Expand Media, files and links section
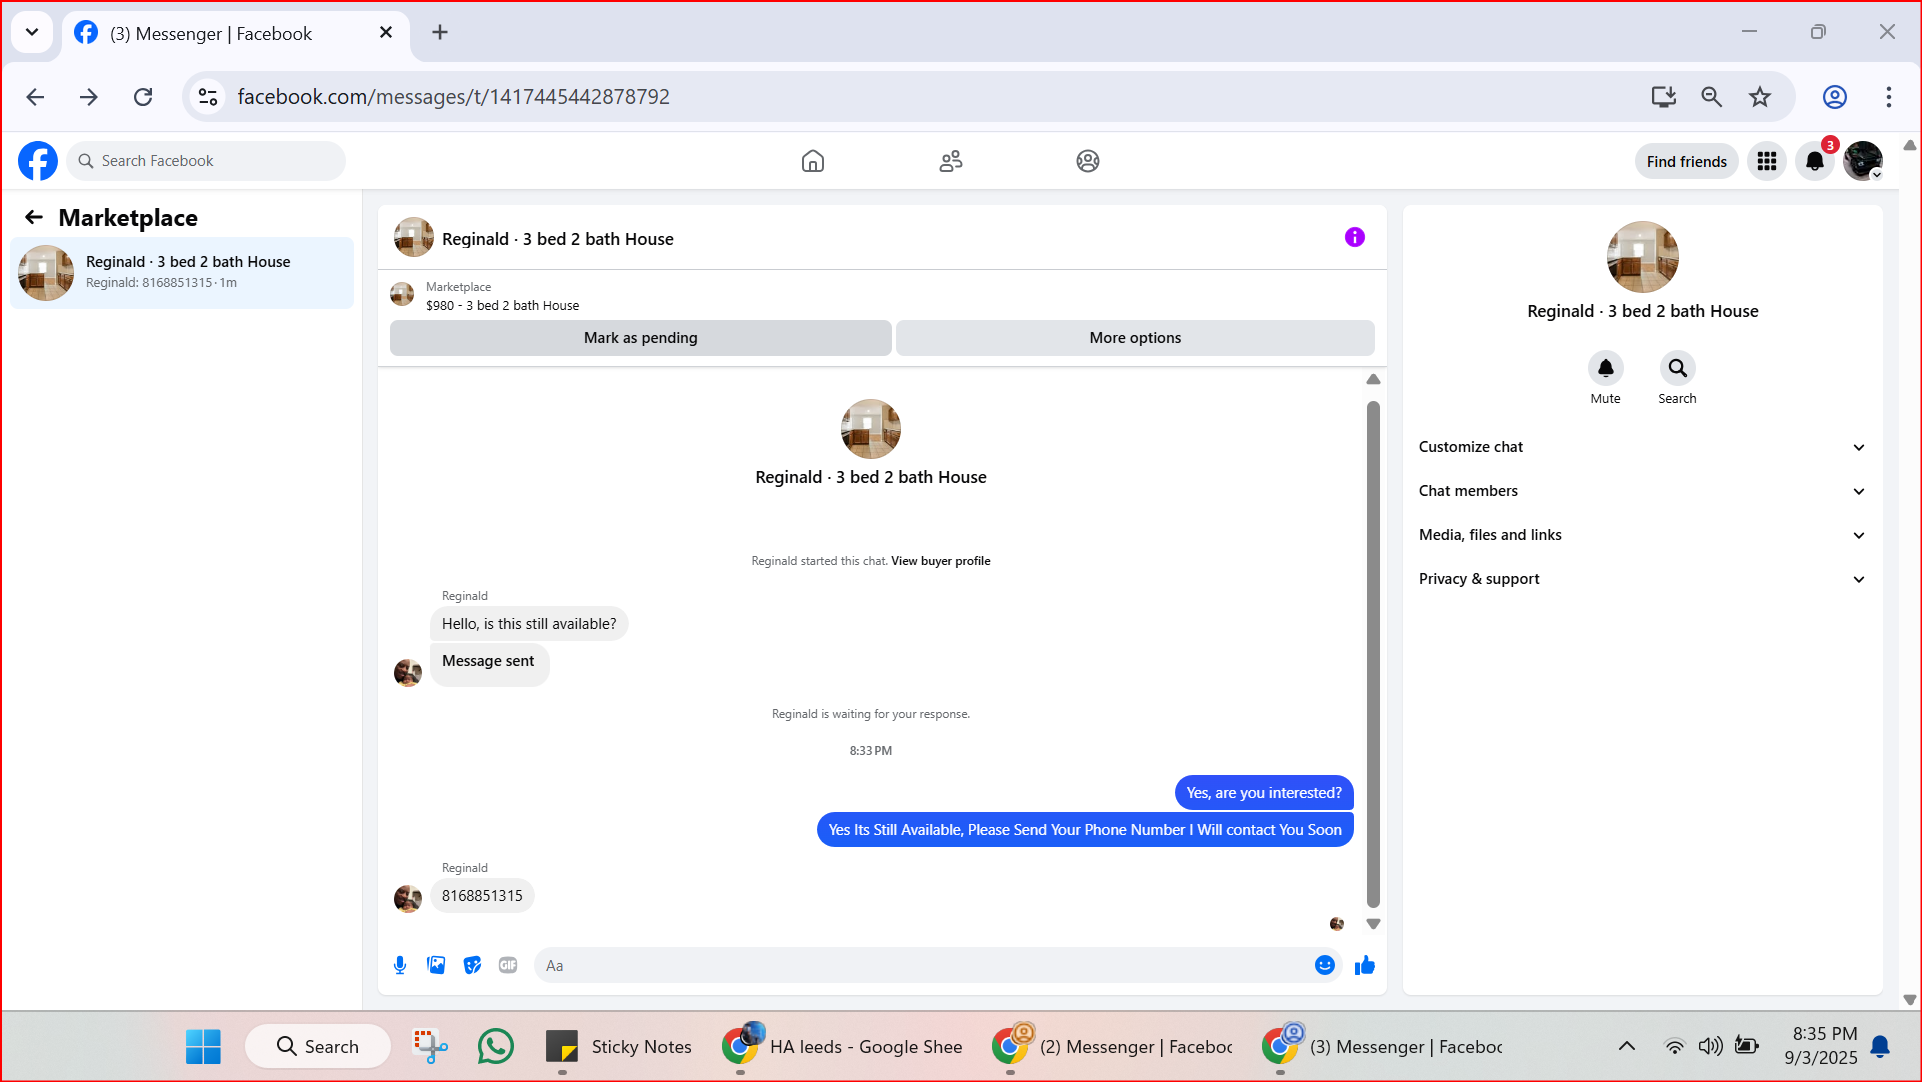 click(1643, 535)
